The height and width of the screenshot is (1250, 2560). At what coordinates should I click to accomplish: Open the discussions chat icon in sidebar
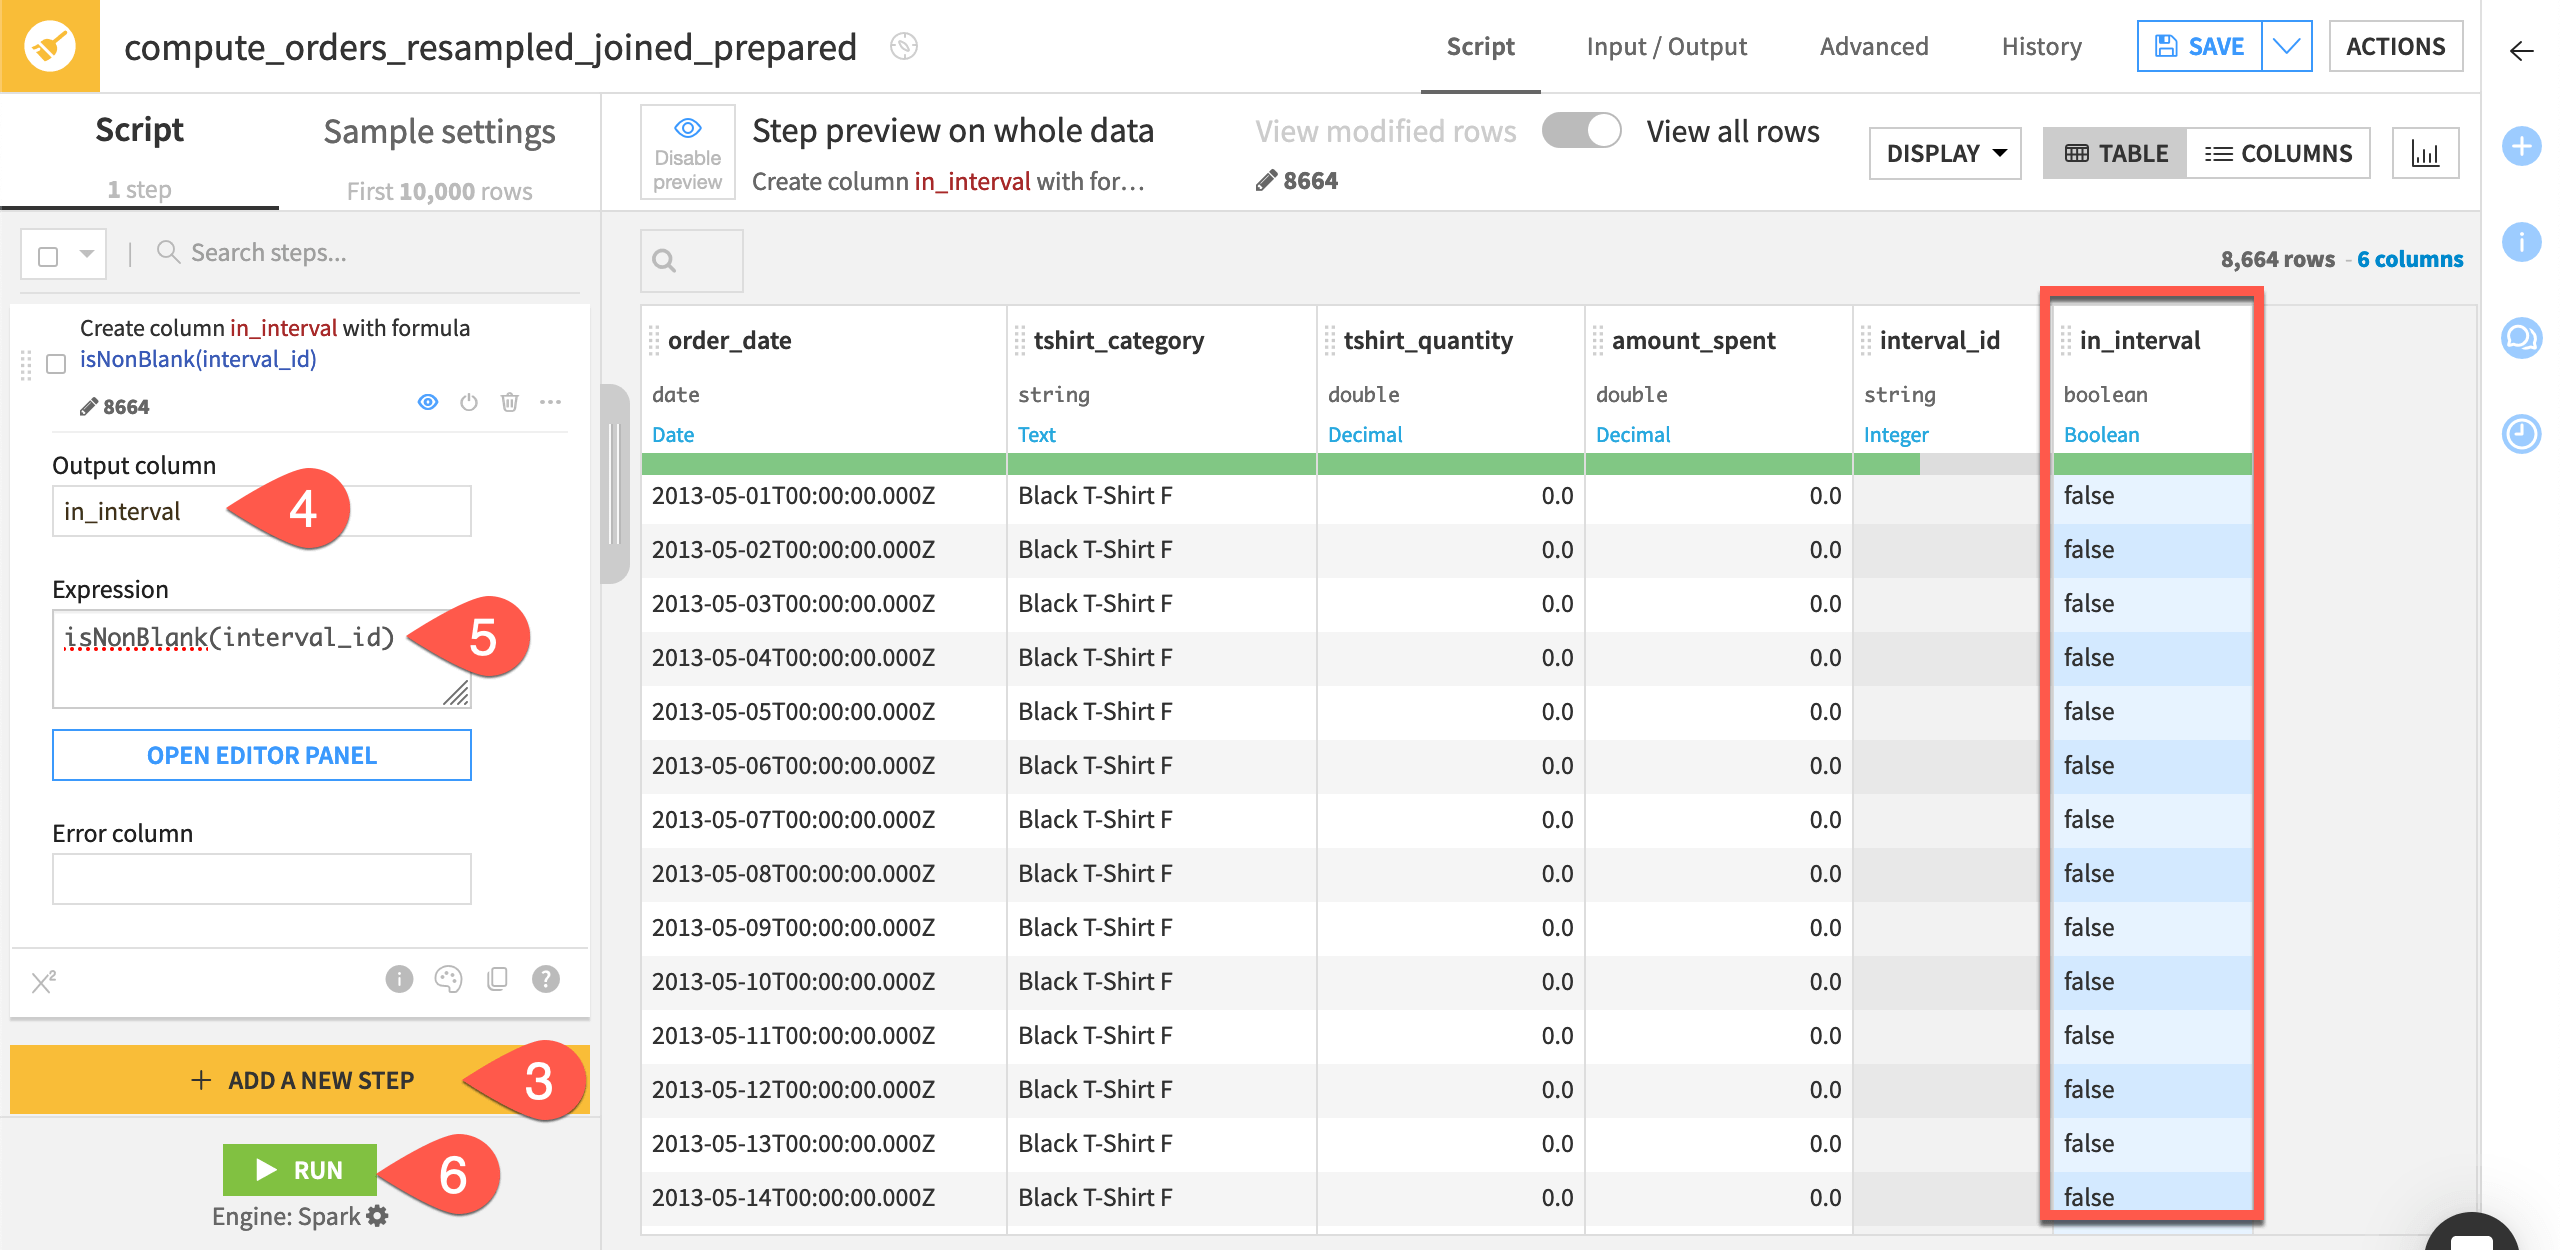[2521, 337]
